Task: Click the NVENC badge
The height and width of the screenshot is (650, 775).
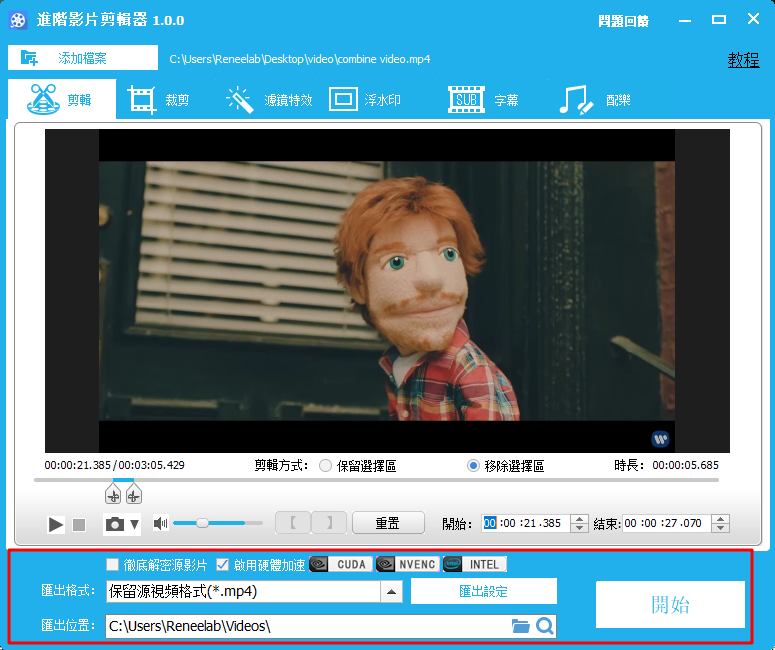Action: tap(407, 564)
